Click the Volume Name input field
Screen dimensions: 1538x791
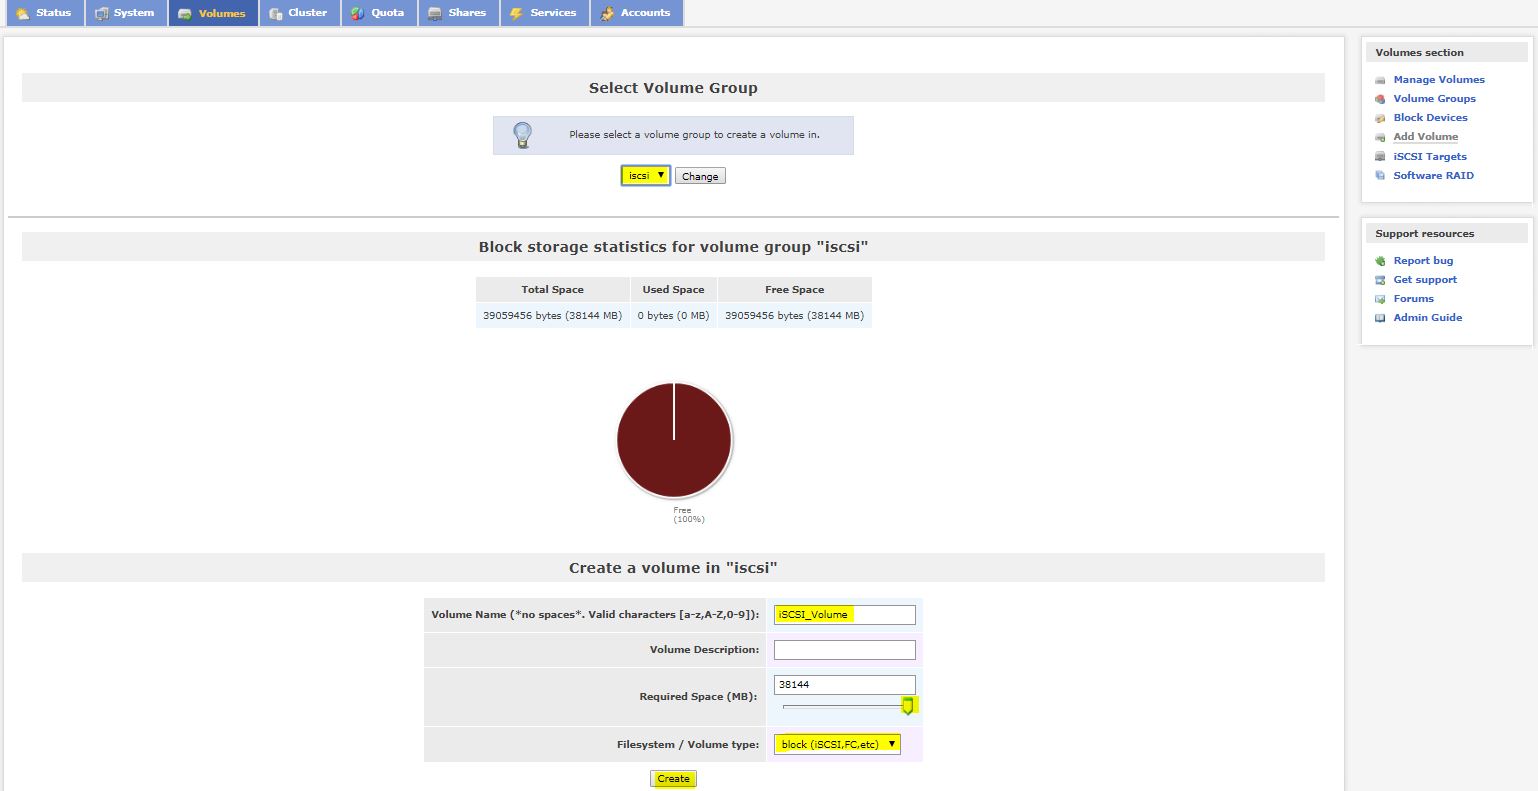tap(844, 615)
